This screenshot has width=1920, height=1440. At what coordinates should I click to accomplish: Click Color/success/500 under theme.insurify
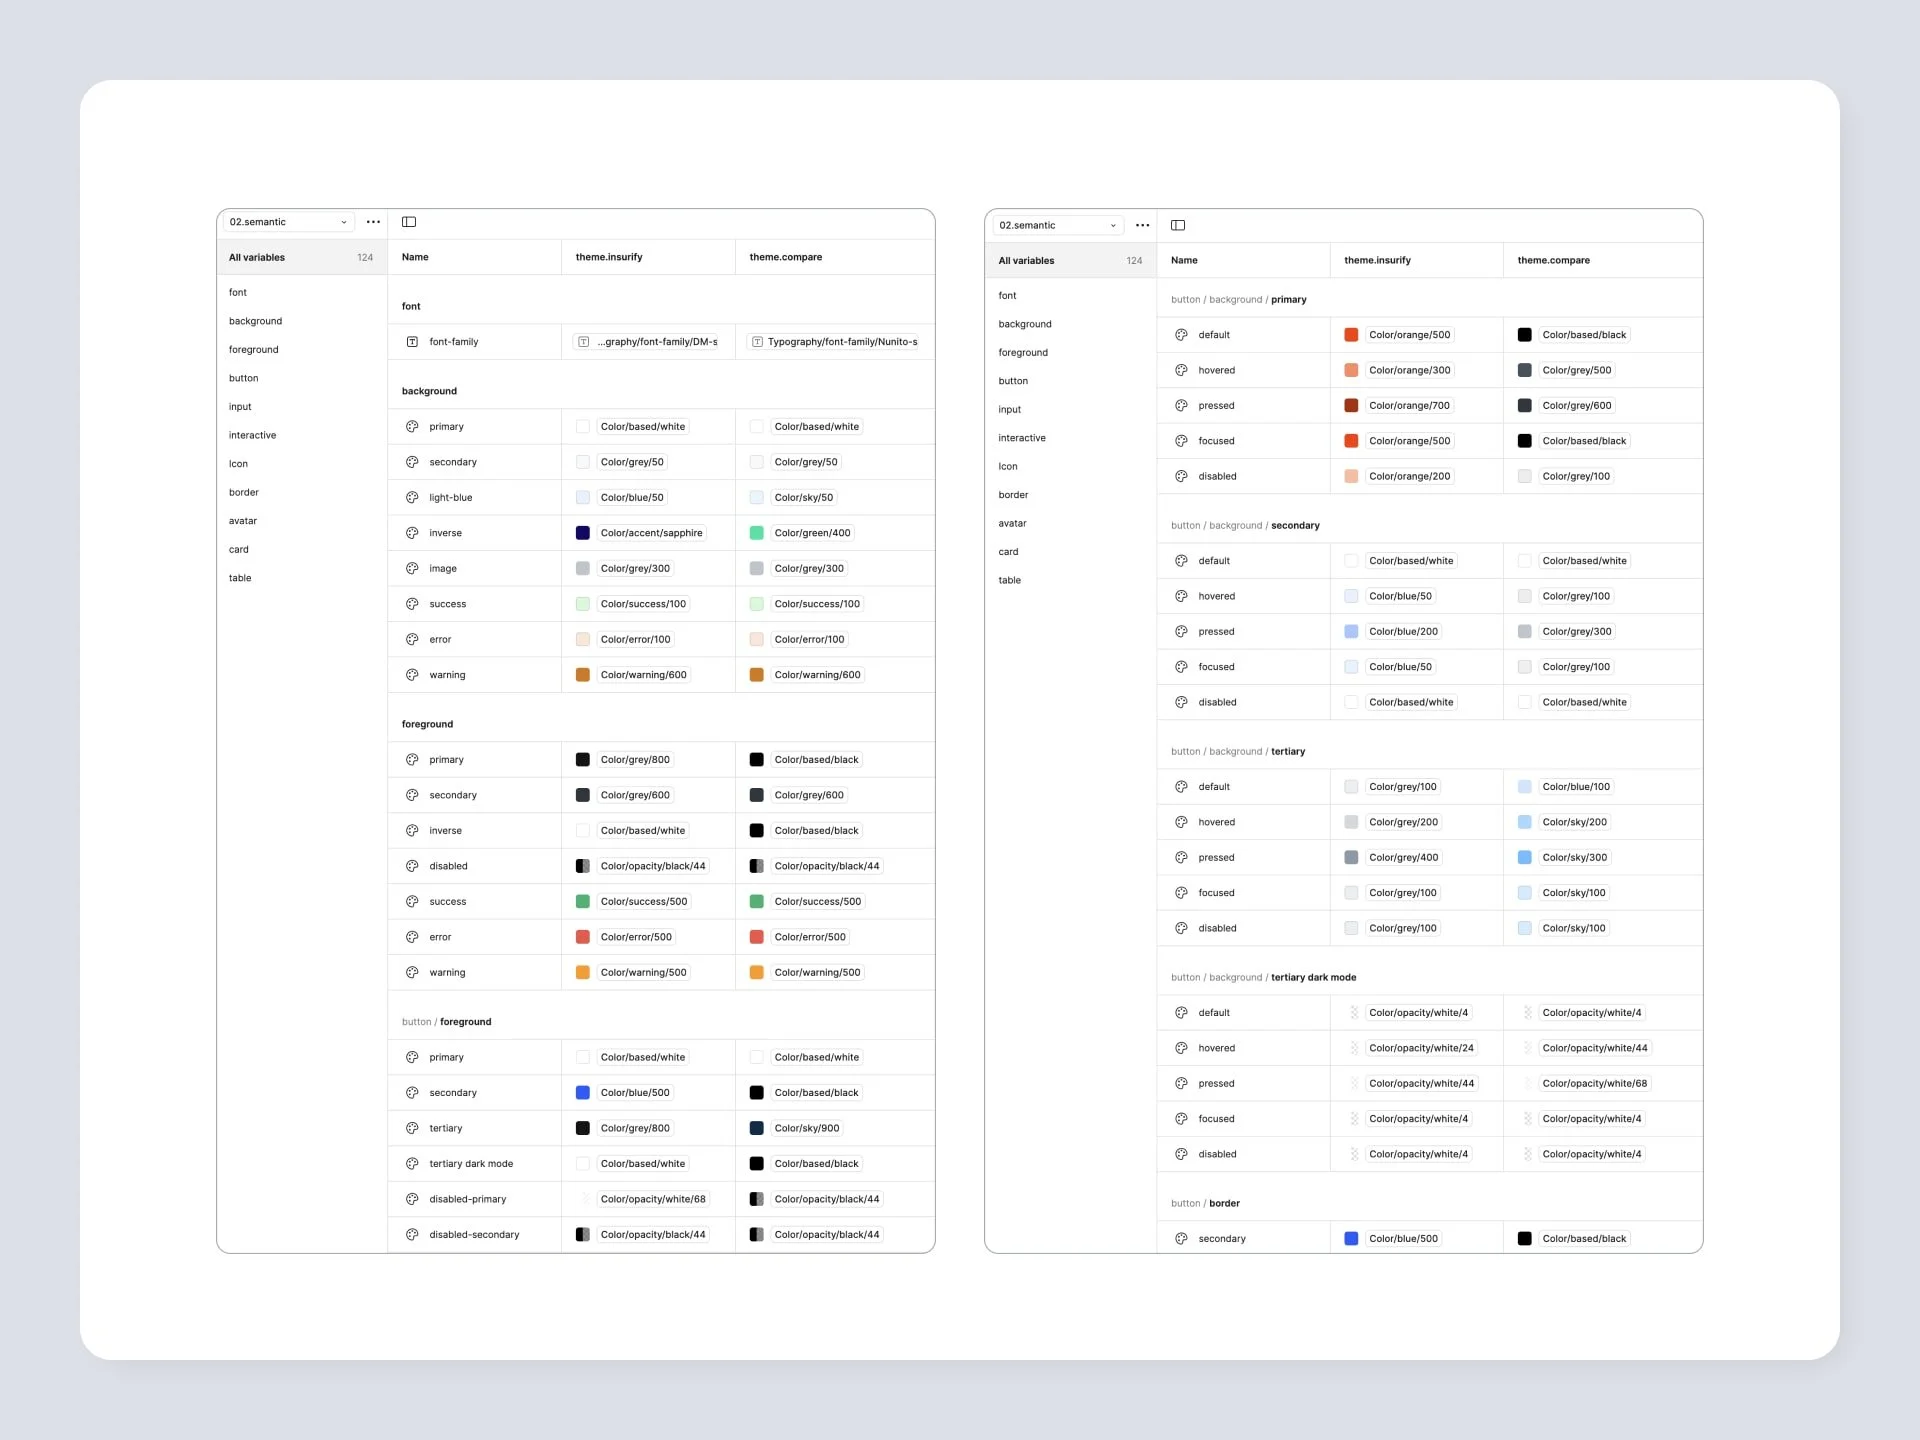click(x=644, y=902)
